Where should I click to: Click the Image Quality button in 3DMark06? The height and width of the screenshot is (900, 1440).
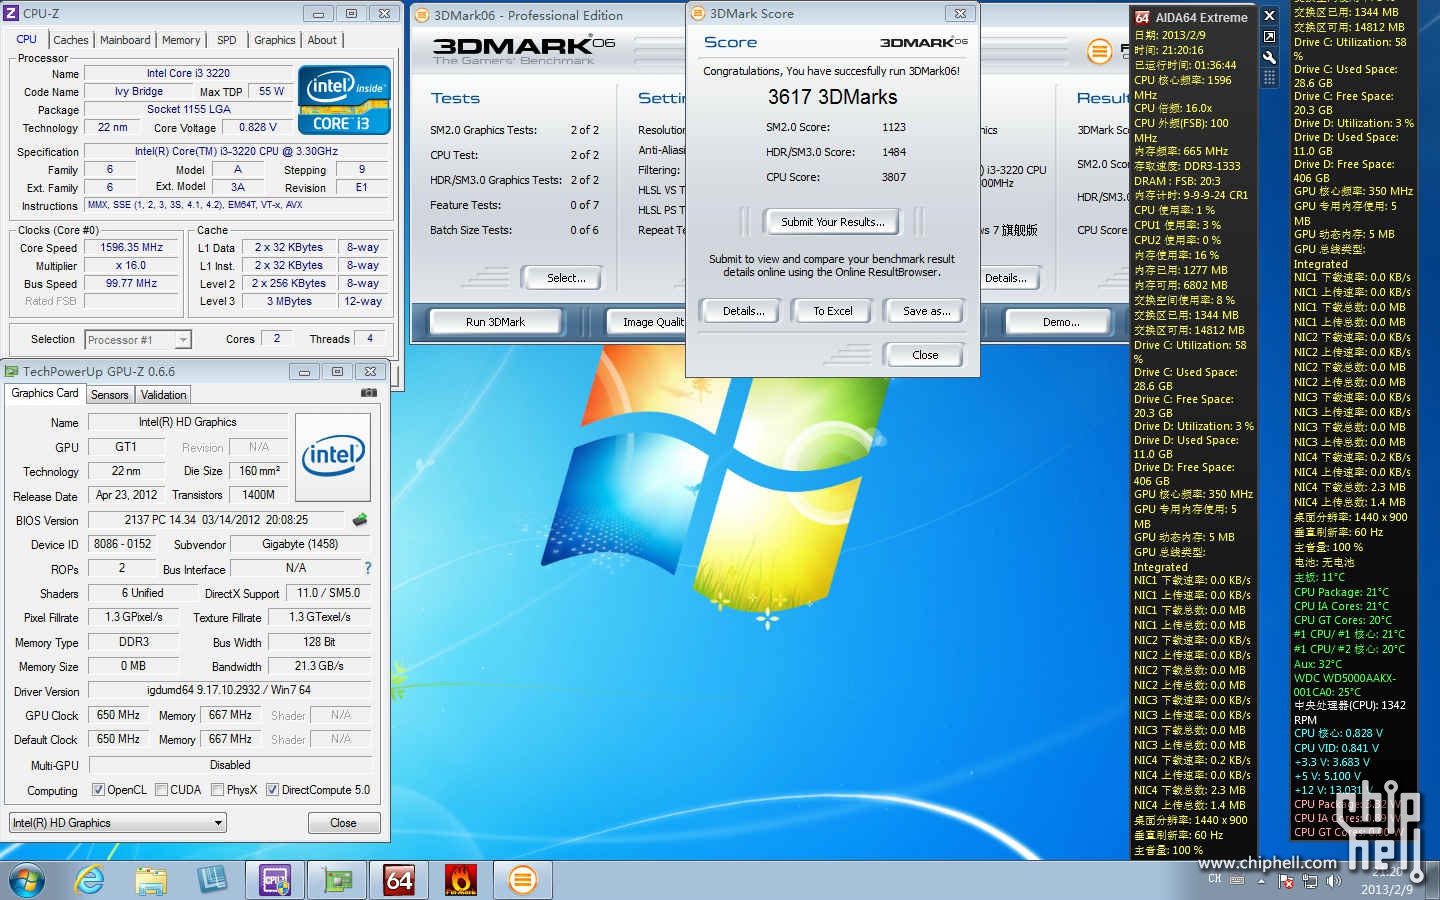coord(647,322)
